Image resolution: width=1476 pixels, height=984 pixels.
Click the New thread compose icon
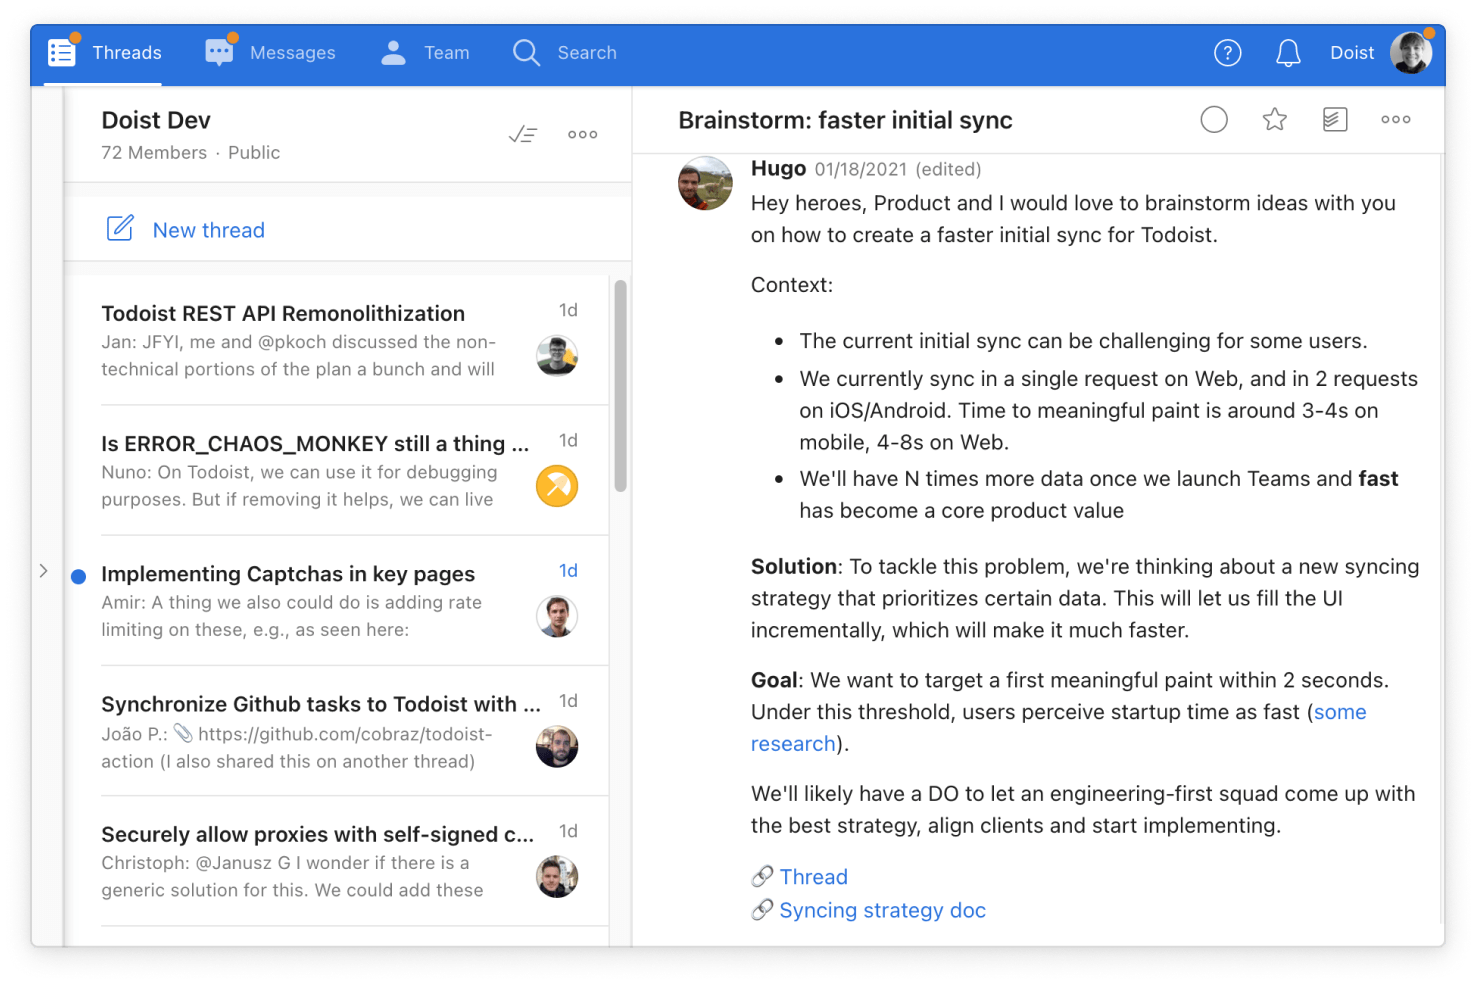(x=120, y=228)
